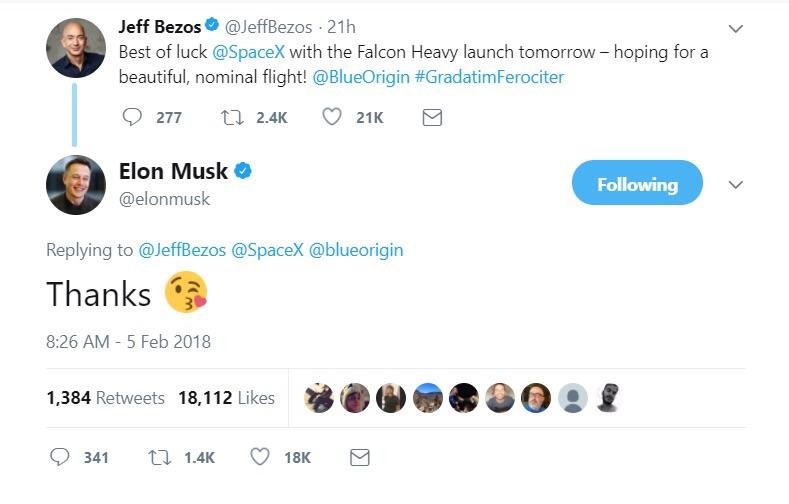789x504 pixels.
Task: Retweet Elon Musk's Thanks tweet
Action: [x=159, y=457]
